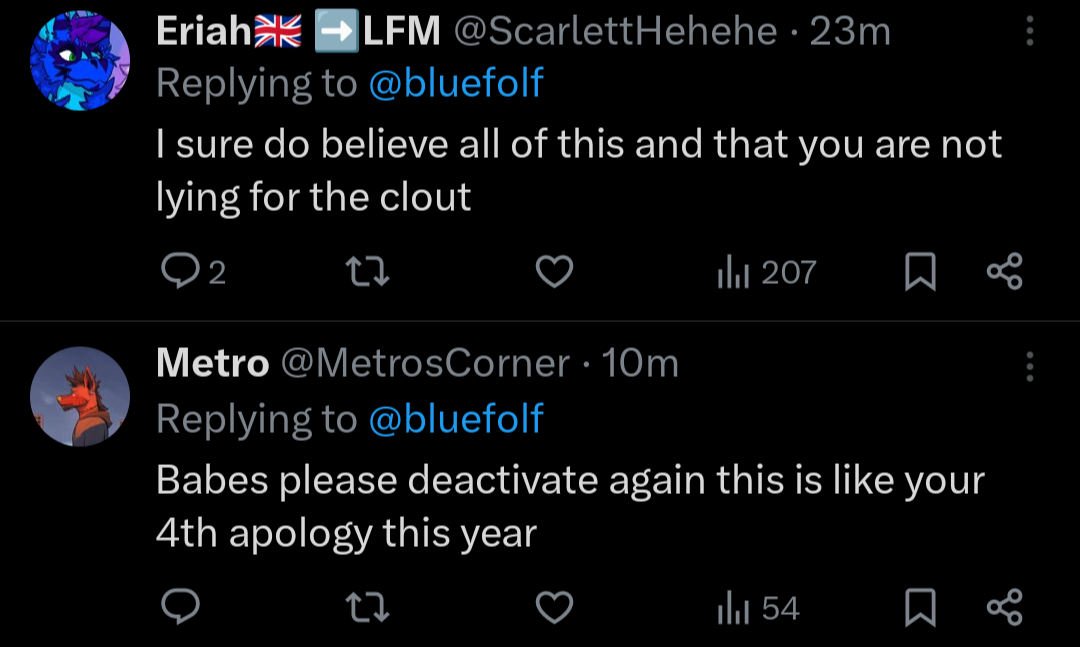Share Eriah's tweet via share icon

tap(1005, 271)
